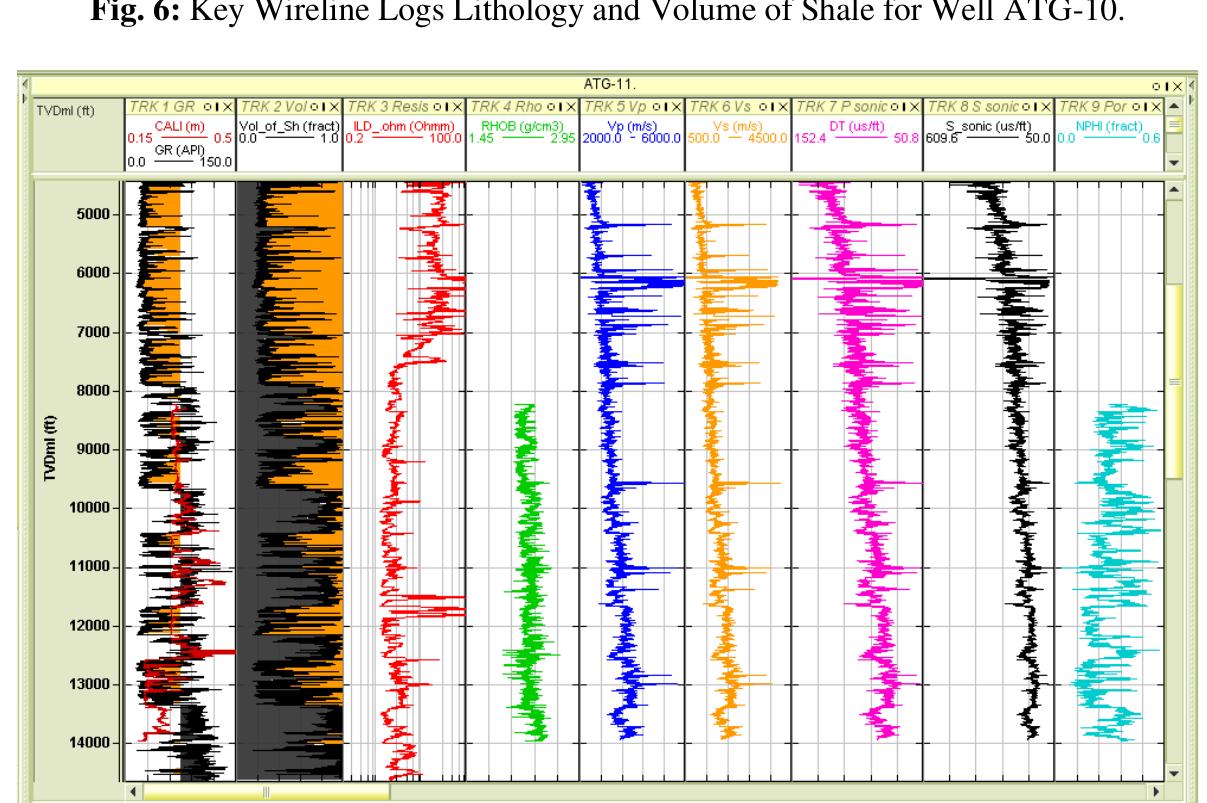Click the log view vertical scroll up arrow
The width and height of the screenshot is (1207, 803).
(x=1174, y=188)
